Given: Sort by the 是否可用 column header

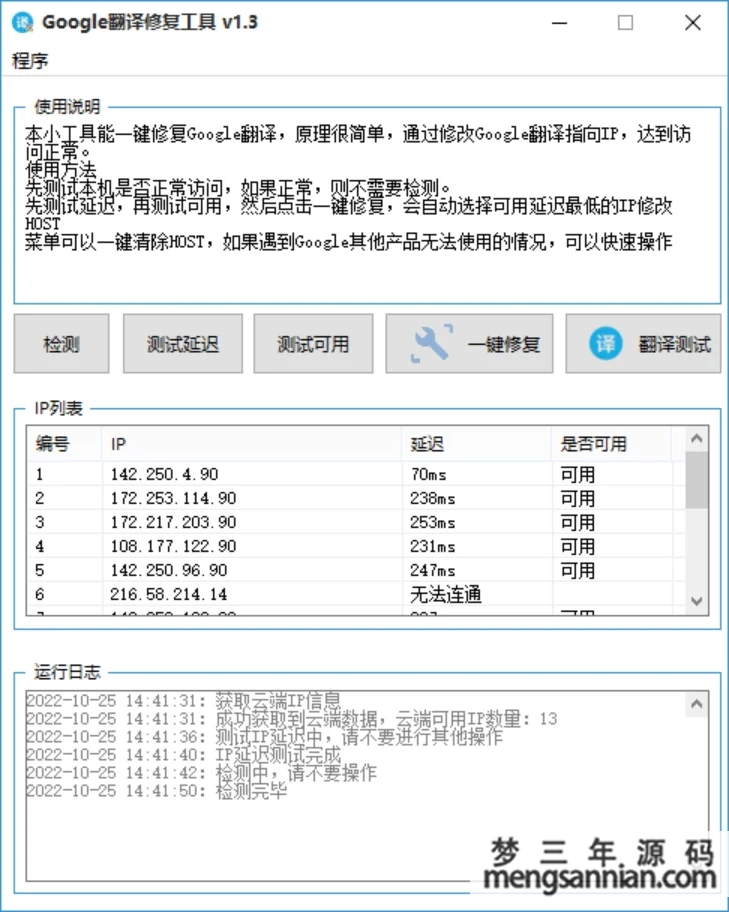Looking at the screenshot, I should (x=611, y=444).
